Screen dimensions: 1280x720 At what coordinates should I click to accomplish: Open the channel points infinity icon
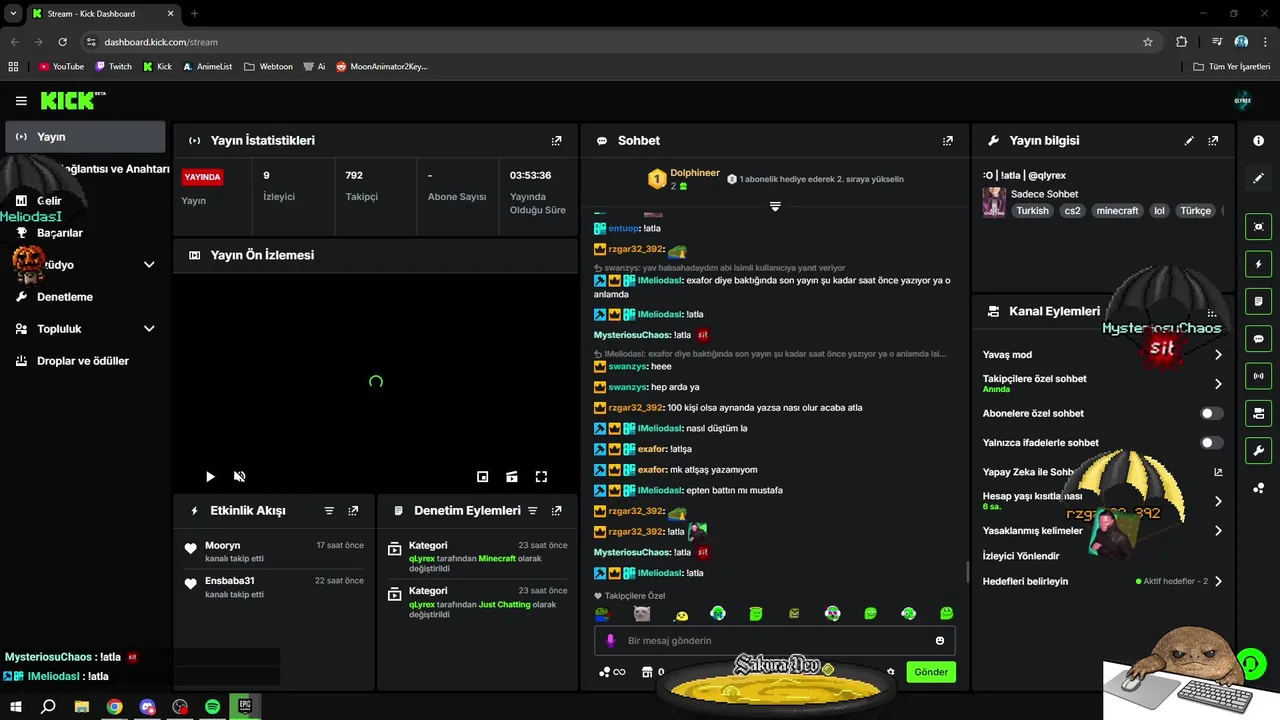(x=612, y=672)
